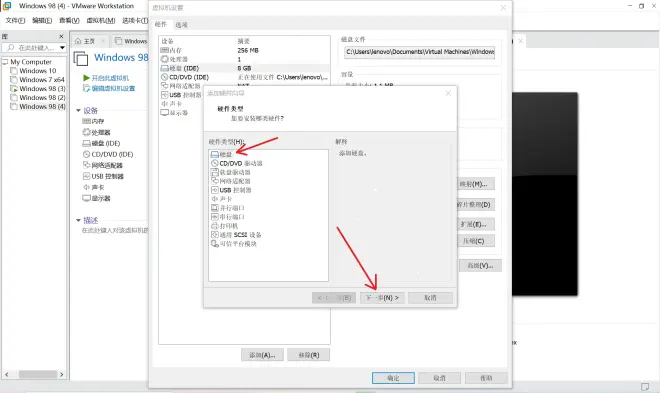Open the 选项卡(T) menu

(135, 20)
